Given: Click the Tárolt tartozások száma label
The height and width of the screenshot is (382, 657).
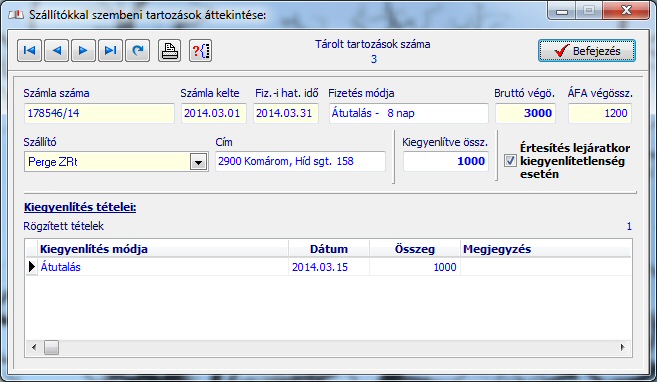Looking at the screenshot, I should [372, 44].
